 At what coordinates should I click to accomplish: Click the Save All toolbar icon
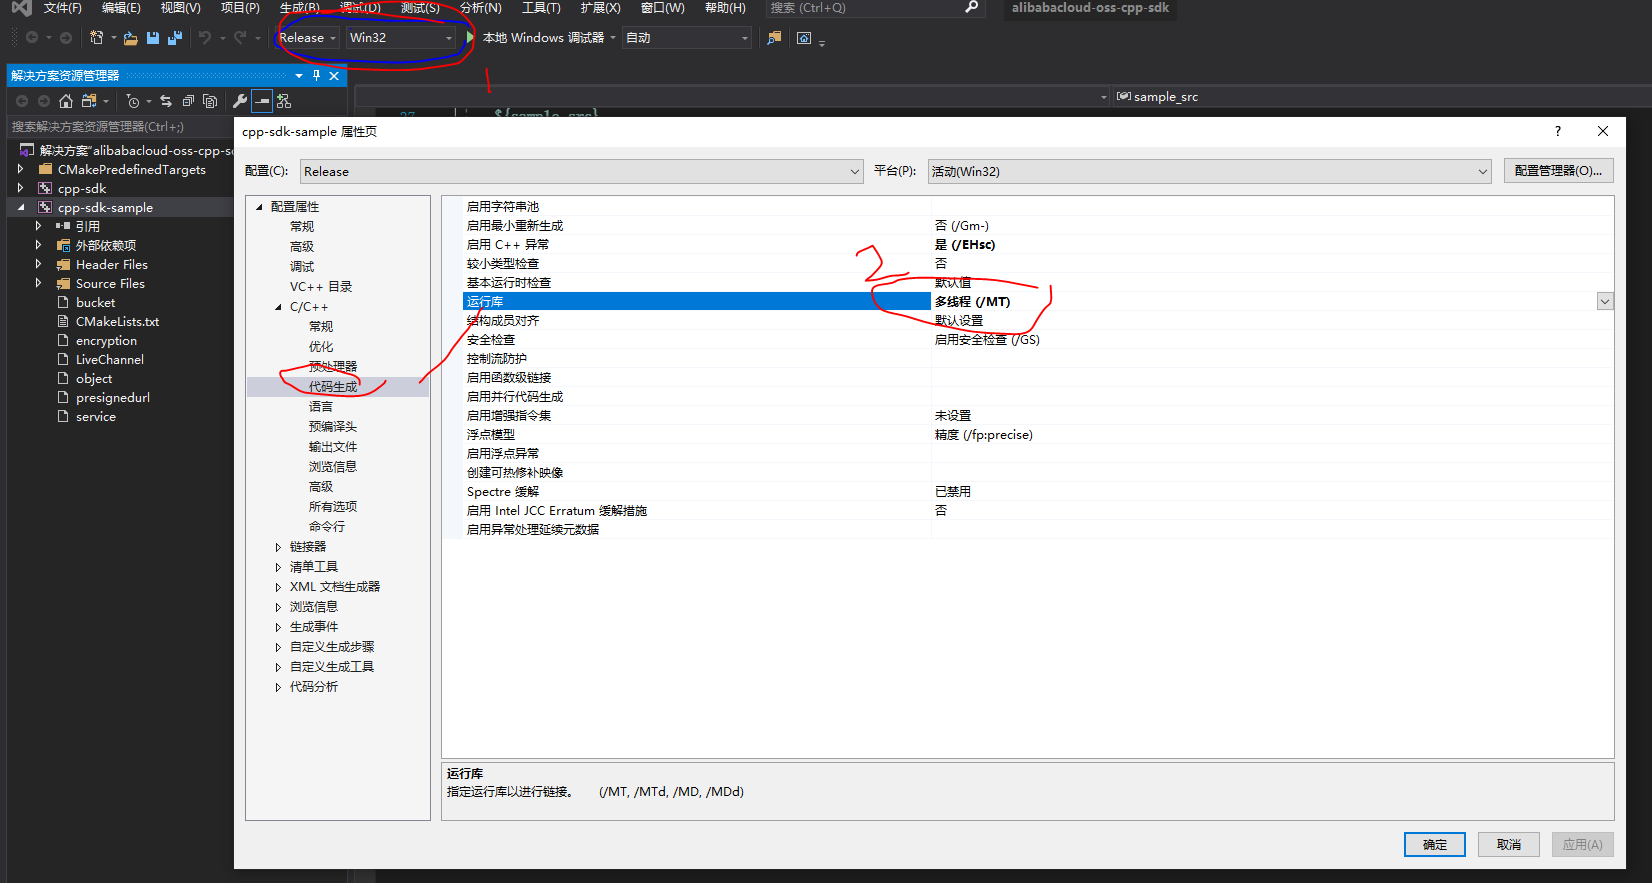coord(175,38)
